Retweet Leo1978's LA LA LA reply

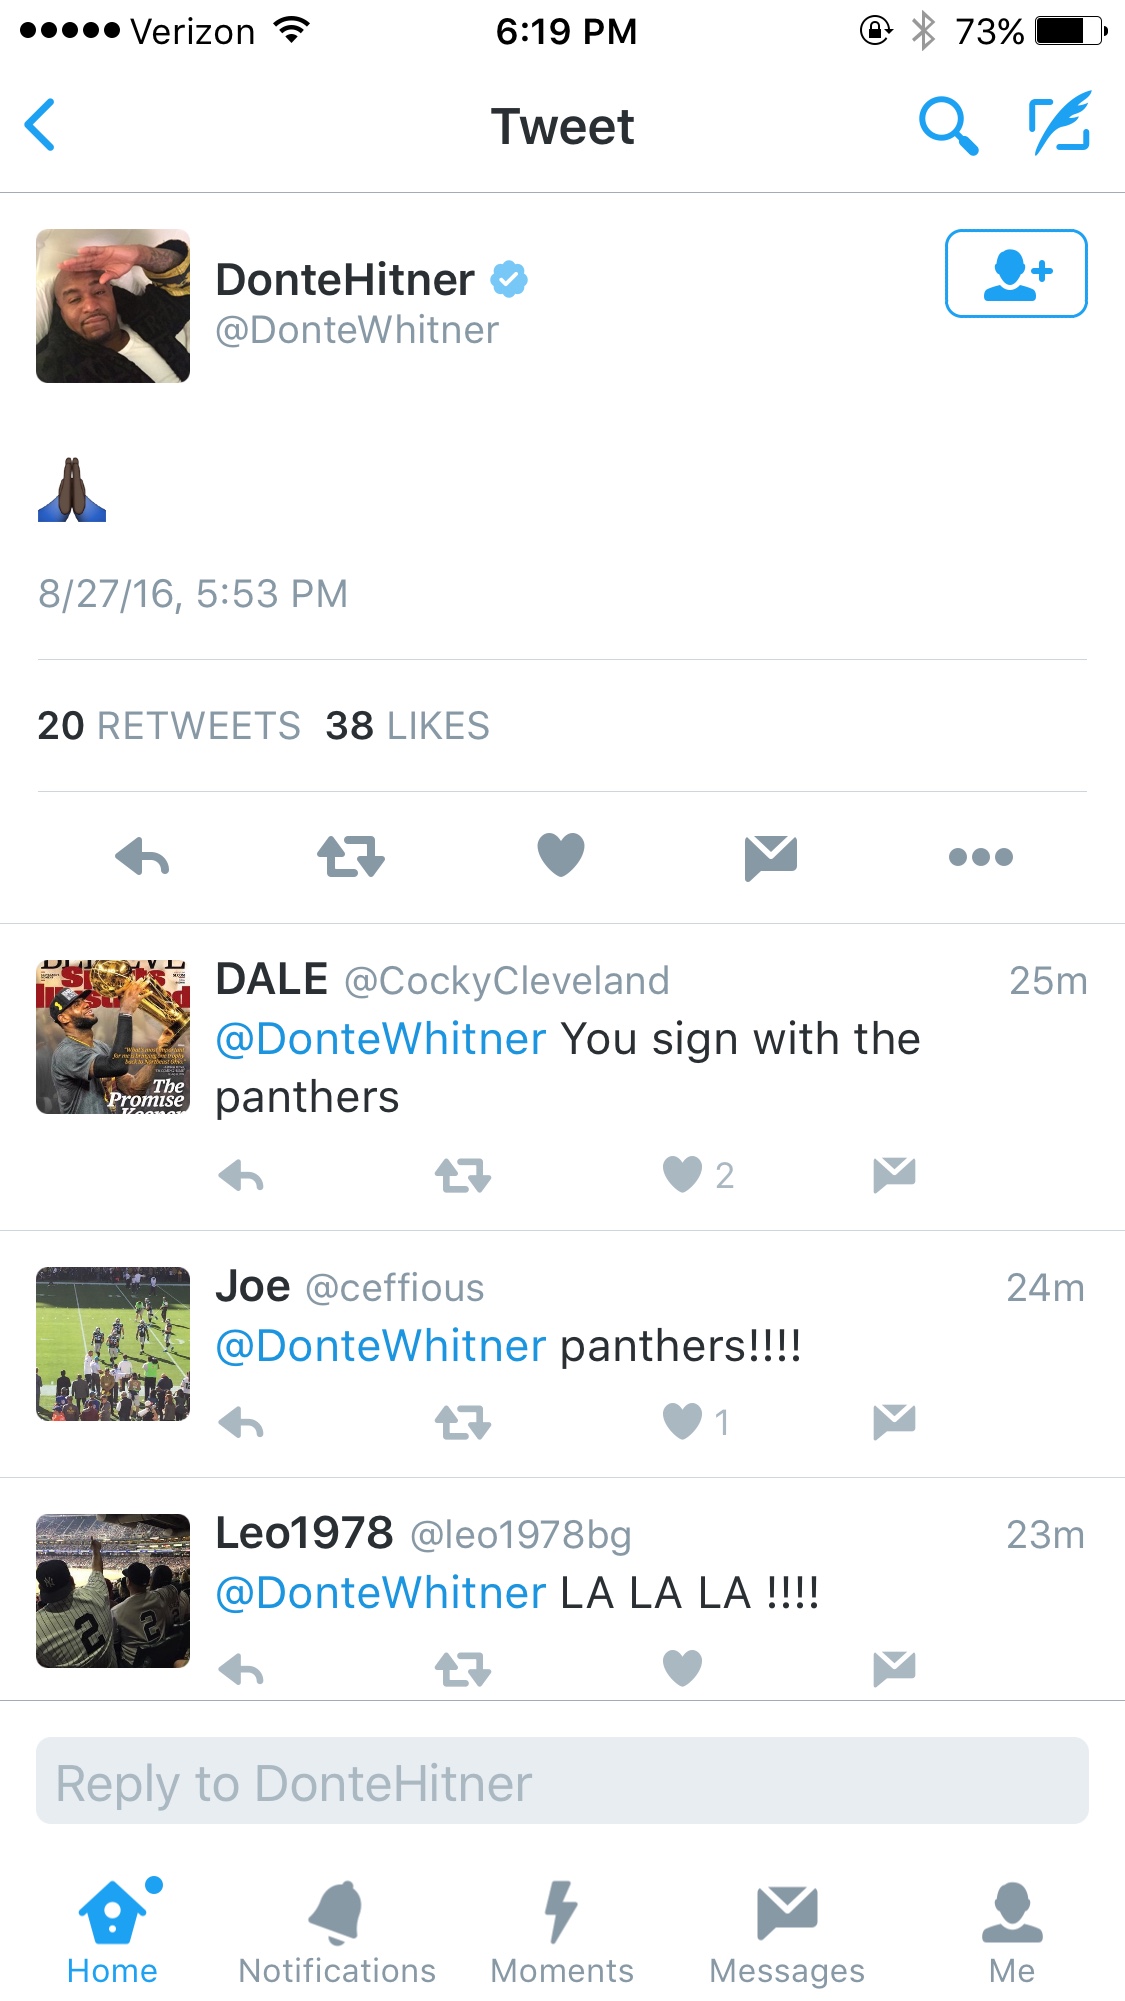(x=463, y=1669)
